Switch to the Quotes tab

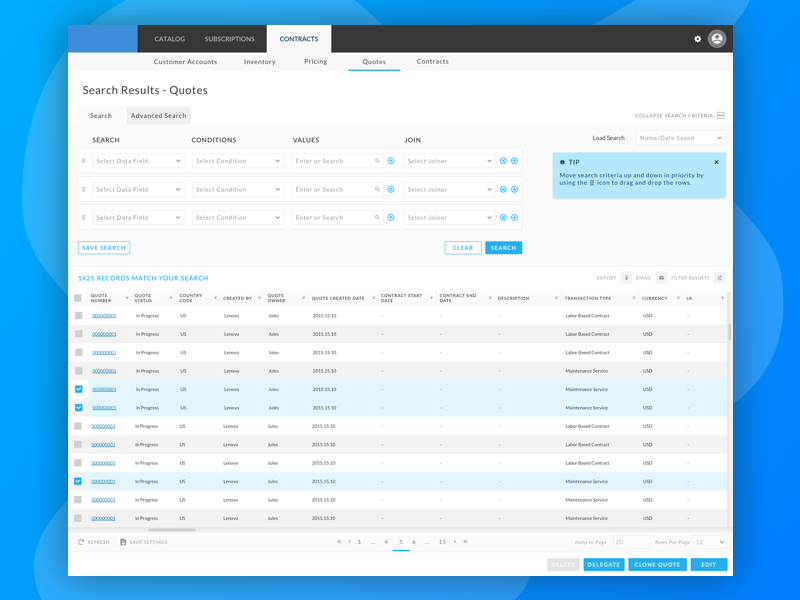[373, 61]
